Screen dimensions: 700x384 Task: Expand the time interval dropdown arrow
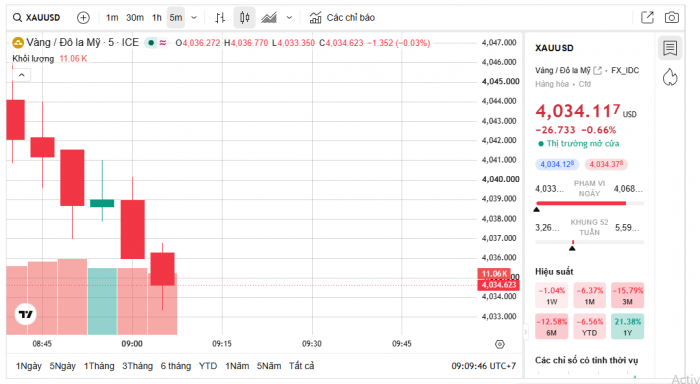click(194, 18)
